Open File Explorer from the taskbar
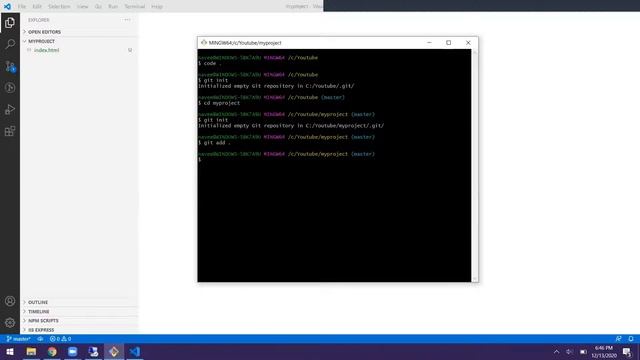 point(31,351)
